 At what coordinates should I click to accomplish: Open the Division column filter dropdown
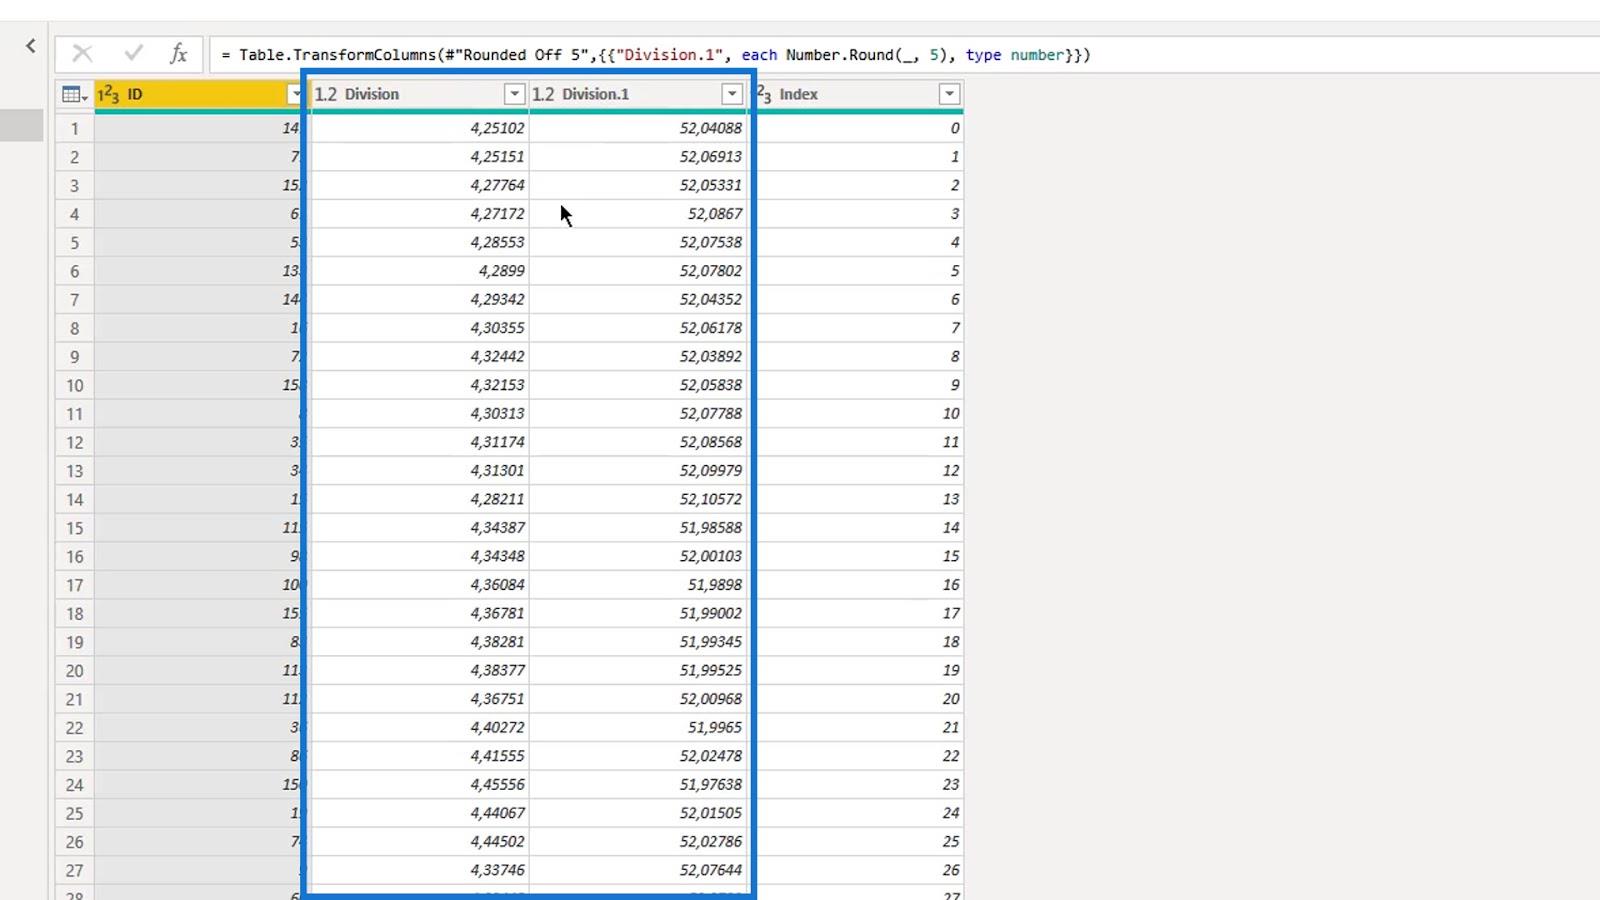pos(514,94)
